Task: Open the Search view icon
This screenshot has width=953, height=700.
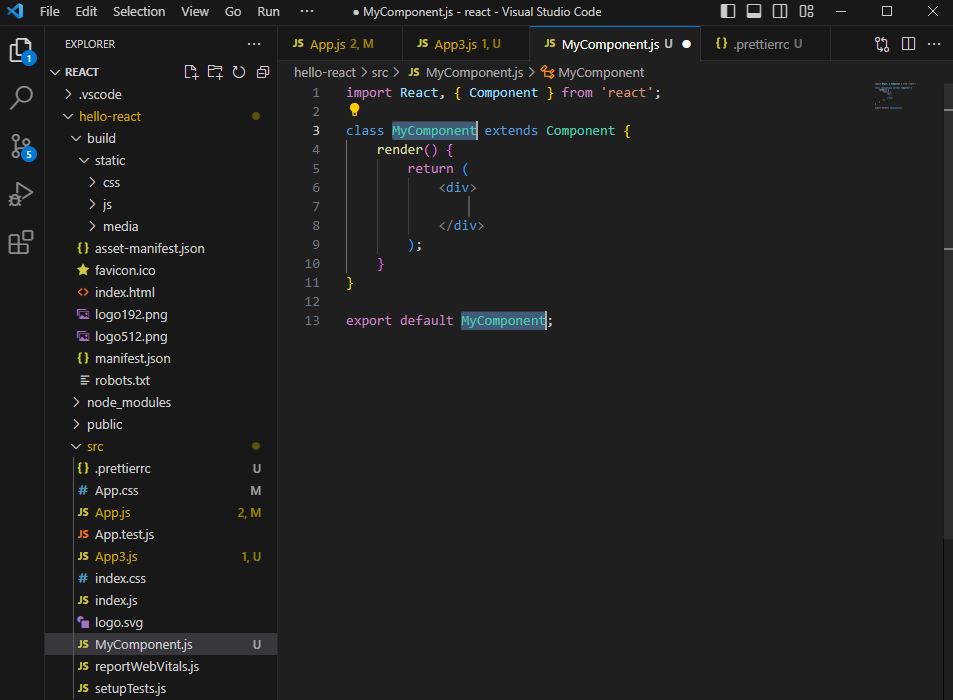Action: pos(22,97)
